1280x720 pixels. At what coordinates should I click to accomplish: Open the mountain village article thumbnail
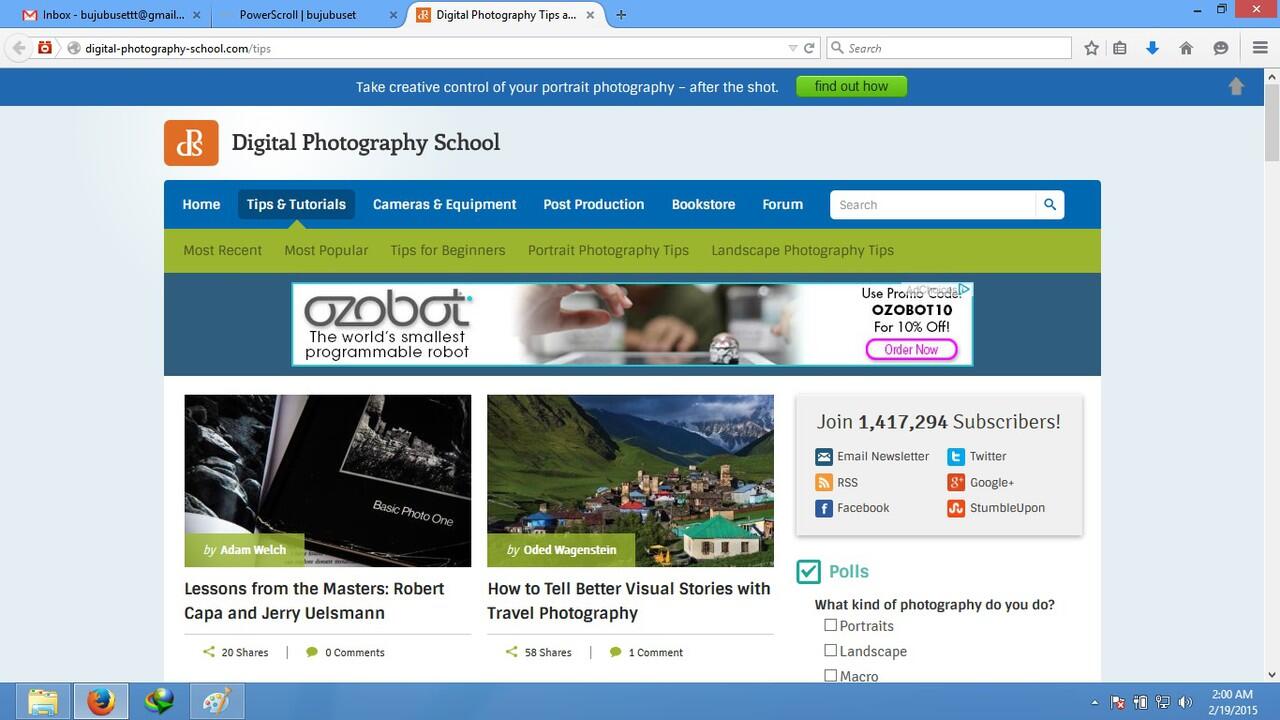point(630,481)
